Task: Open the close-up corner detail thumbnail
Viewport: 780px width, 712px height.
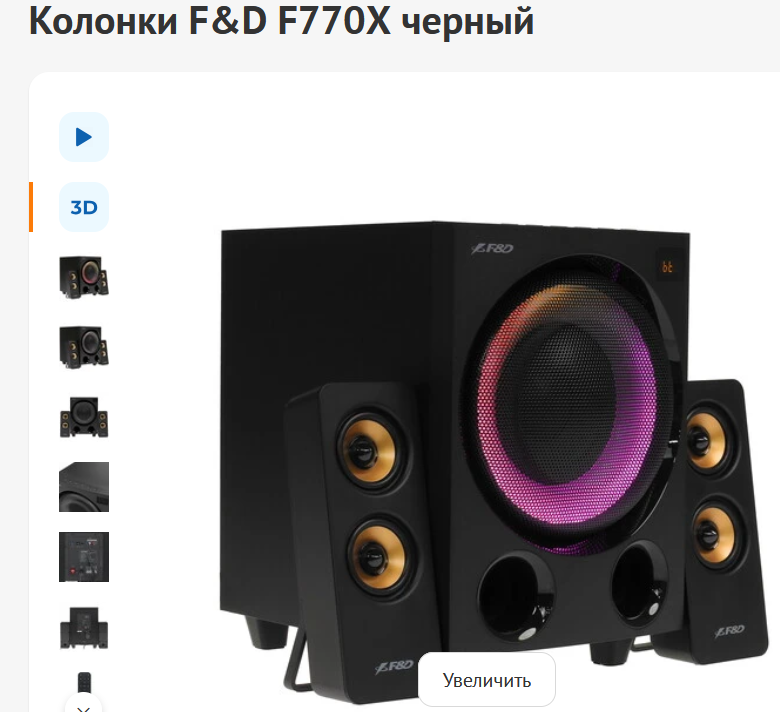Action: [x=84, y=487]
